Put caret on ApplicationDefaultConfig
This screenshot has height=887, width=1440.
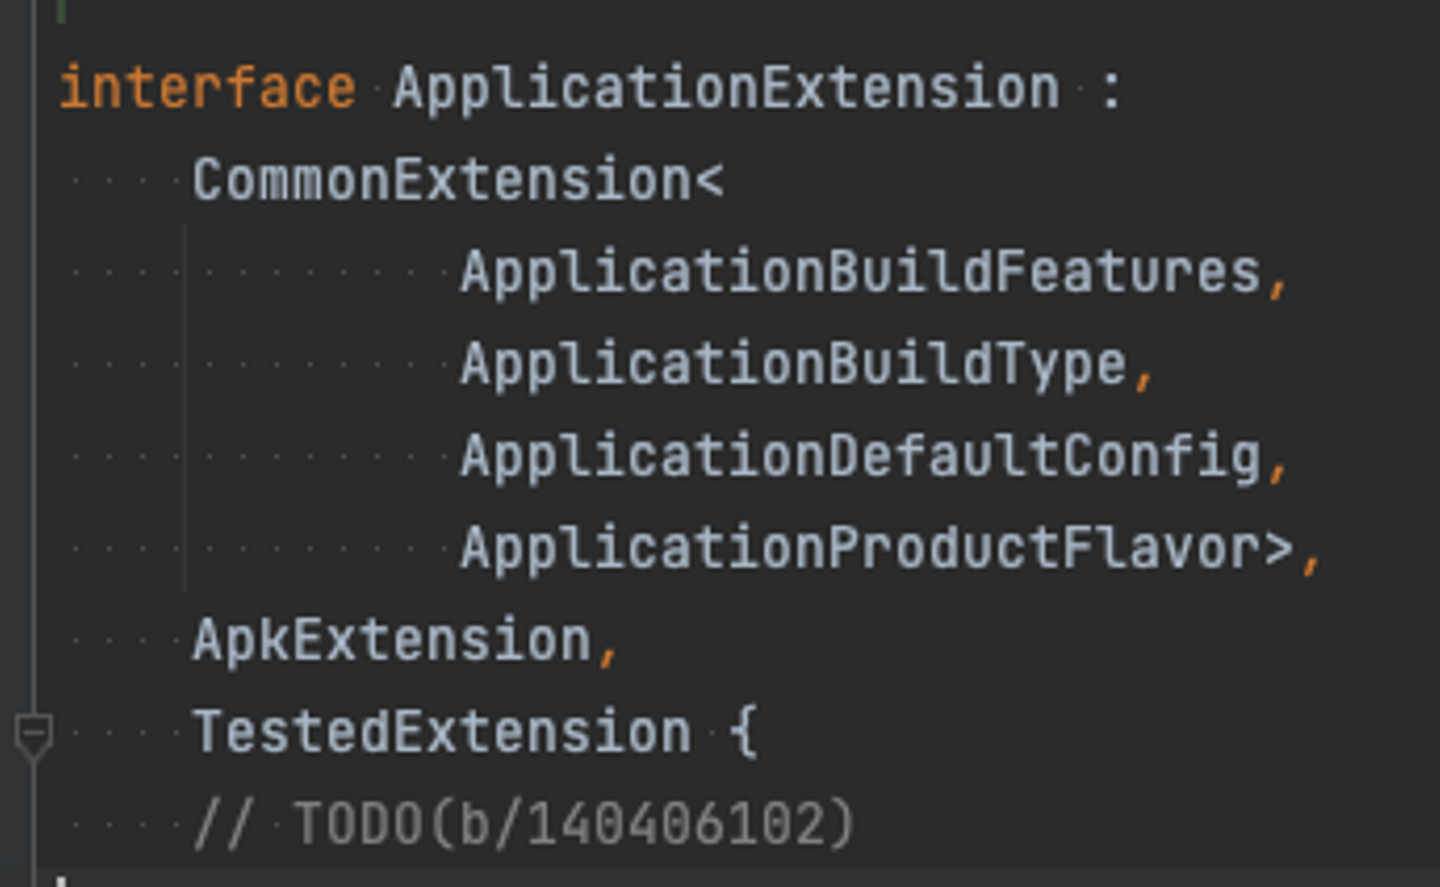coord(860,457)
